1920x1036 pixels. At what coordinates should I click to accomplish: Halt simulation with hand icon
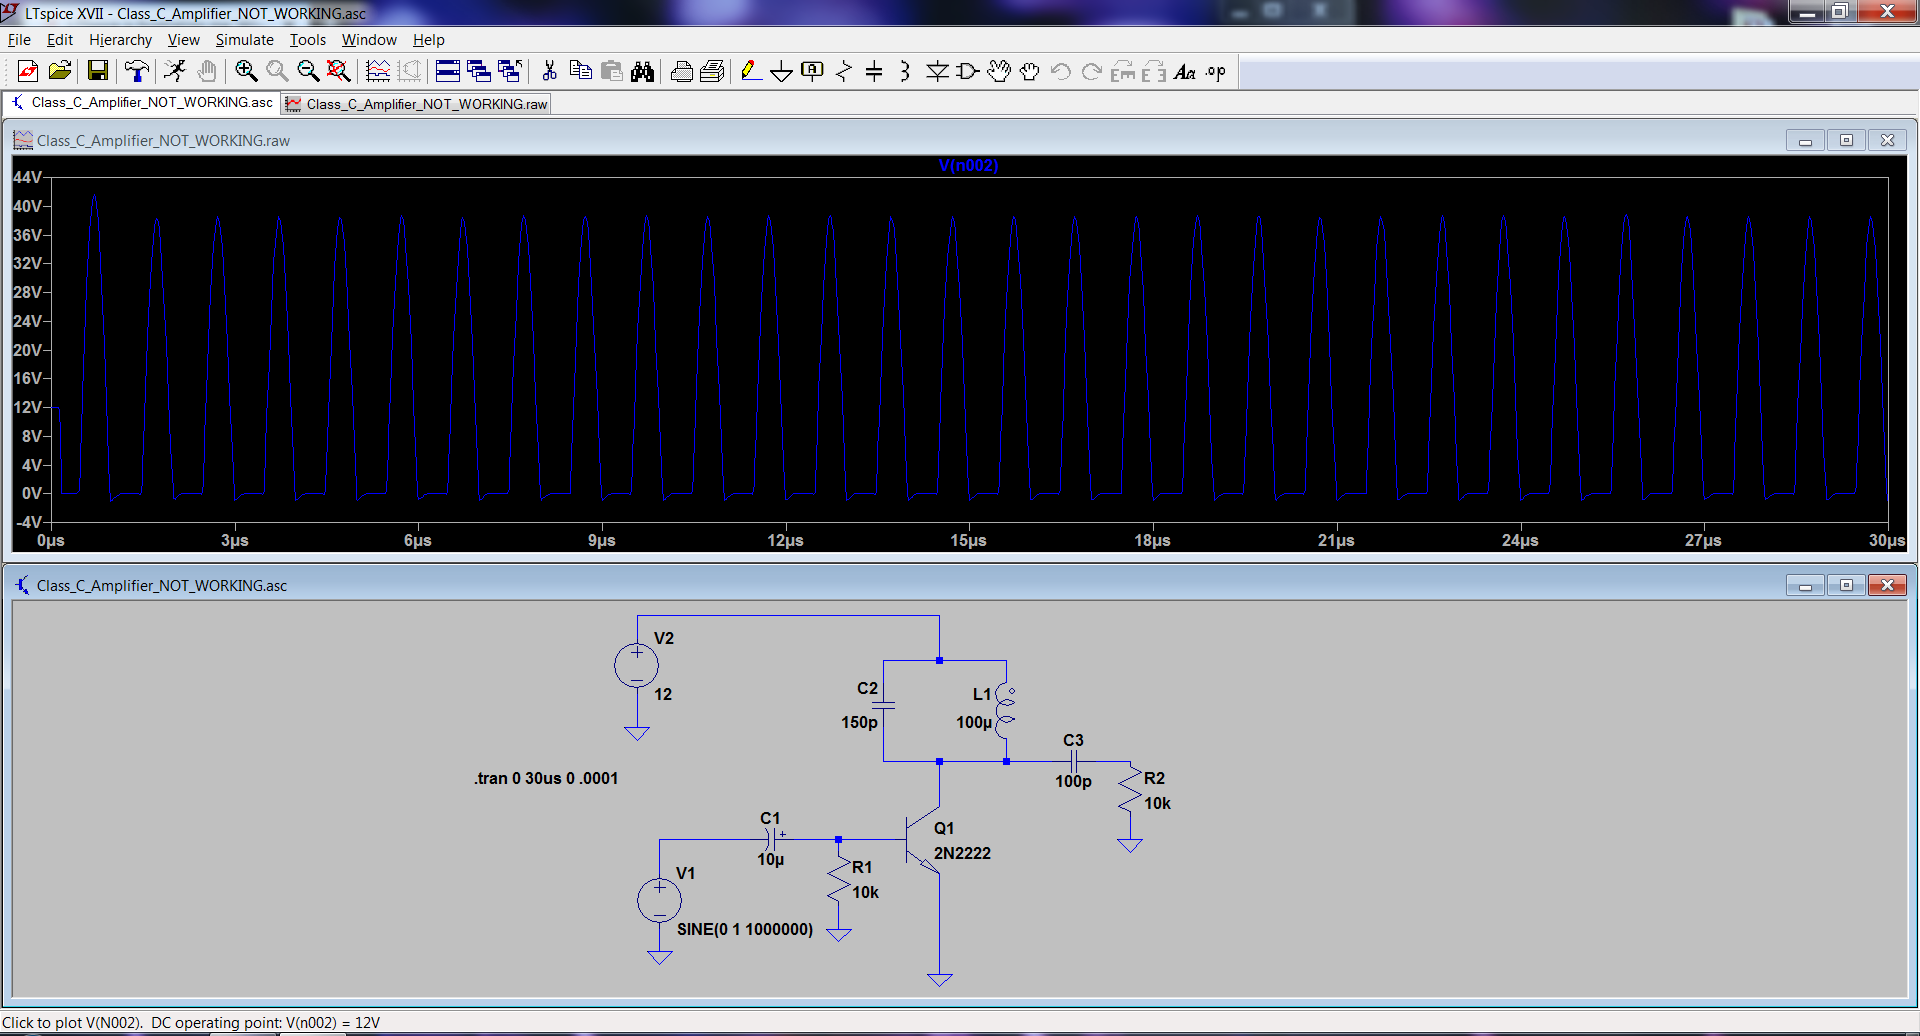206,71
